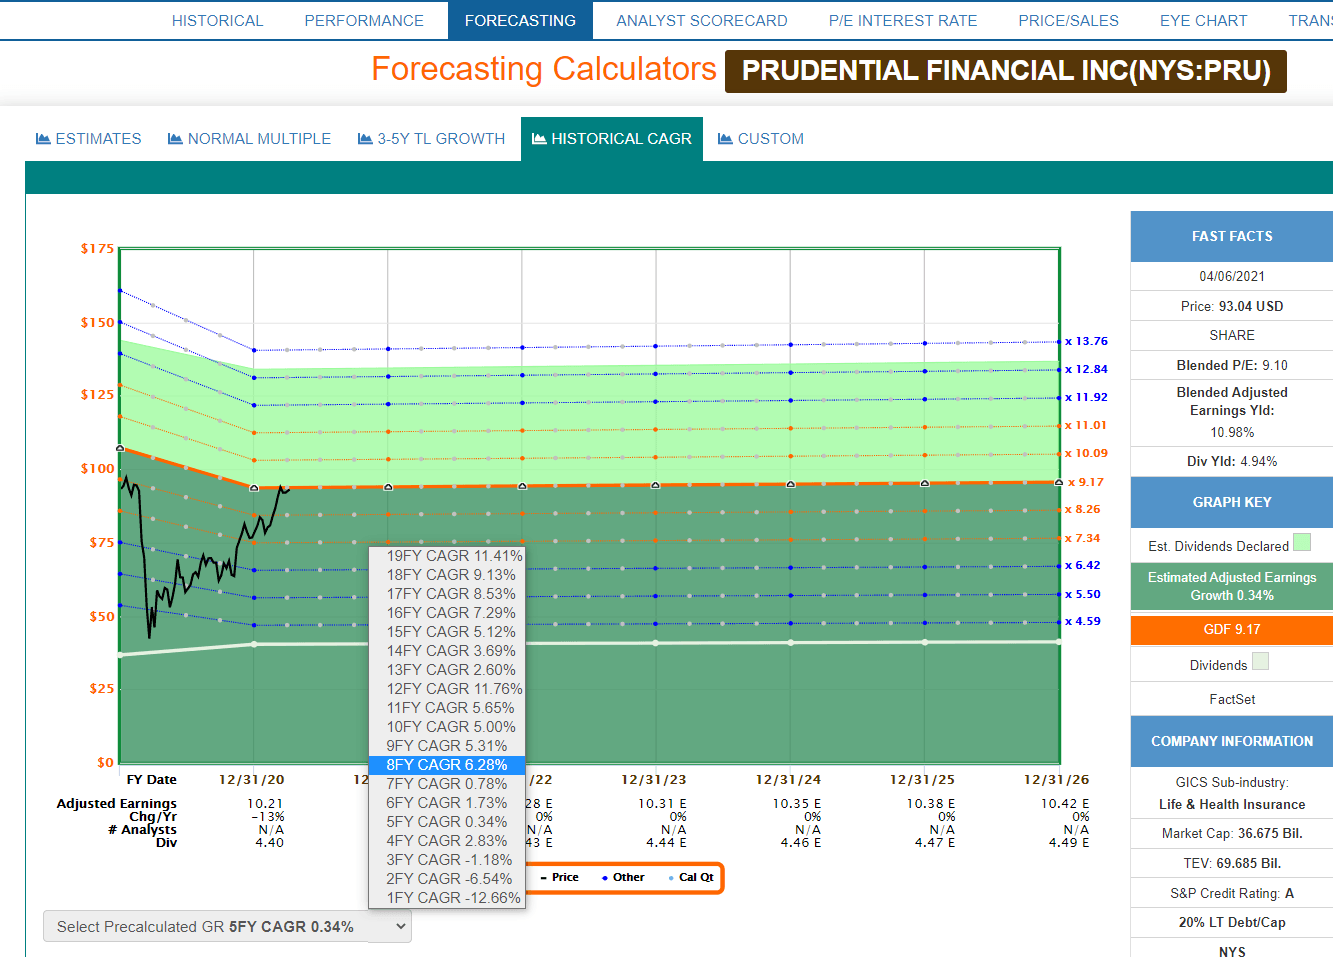The image size is (1333, 957).
Task: Click the Div Yld: 4.94% value
Action: 1232,462
